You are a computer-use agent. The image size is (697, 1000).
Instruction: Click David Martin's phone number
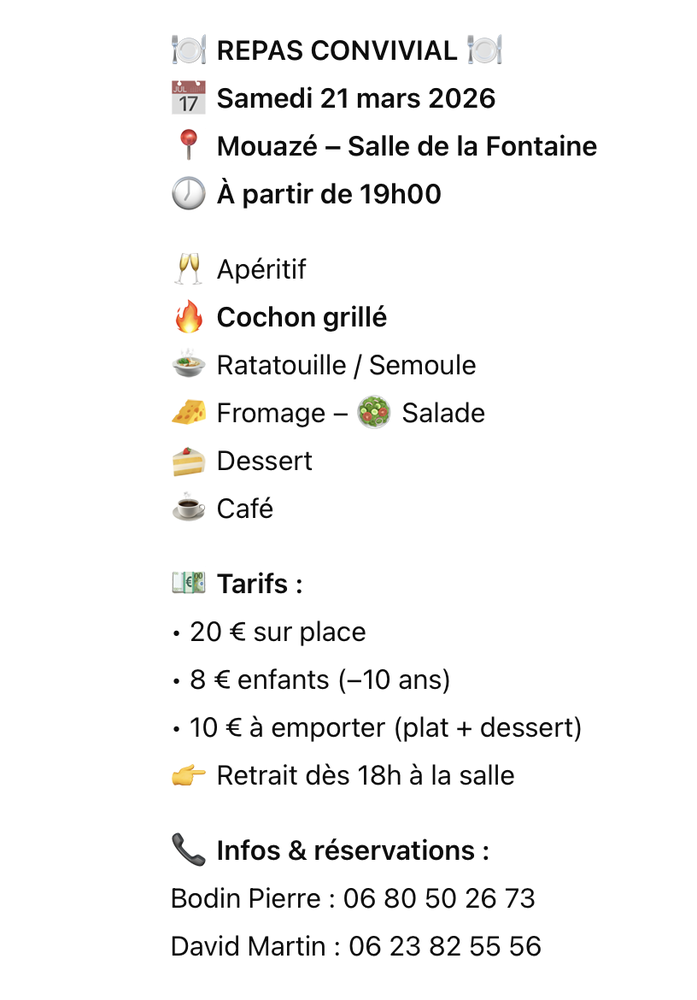445,946
